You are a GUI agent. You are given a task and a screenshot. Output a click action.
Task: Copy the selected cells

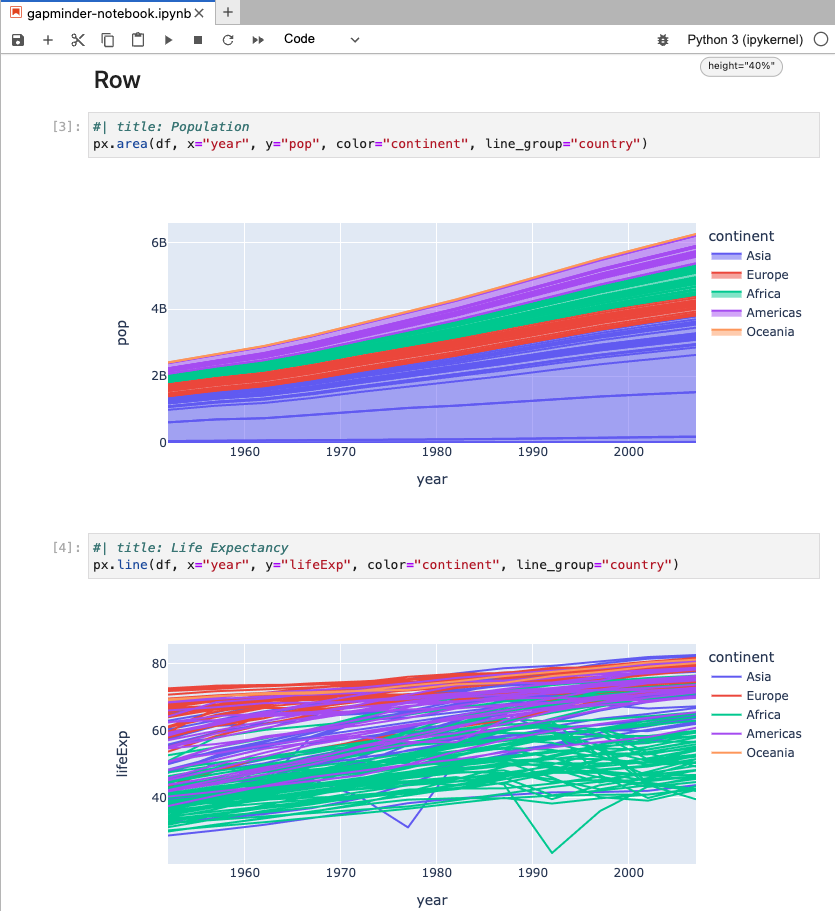pyautogui.click(x=106, y=40)
